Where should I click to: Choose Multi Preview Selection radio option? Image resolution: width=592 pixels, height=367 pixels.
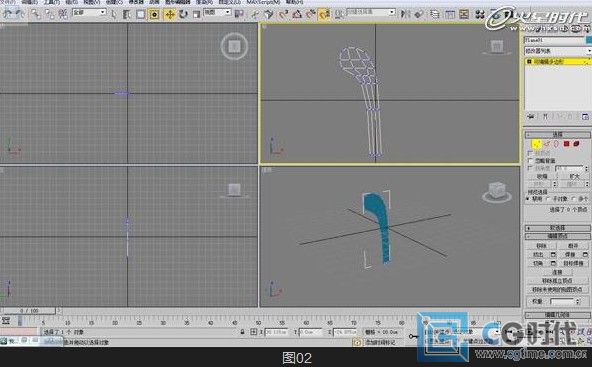(x=574, y=199)
